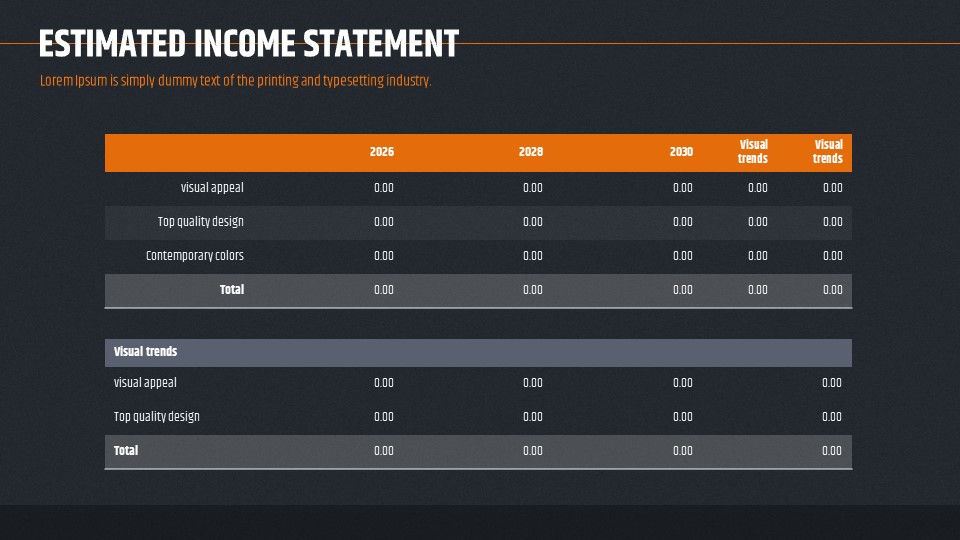Click the 2026 value for Contemporary colors
Screen dimensions: 960x540
click(384, 256)
